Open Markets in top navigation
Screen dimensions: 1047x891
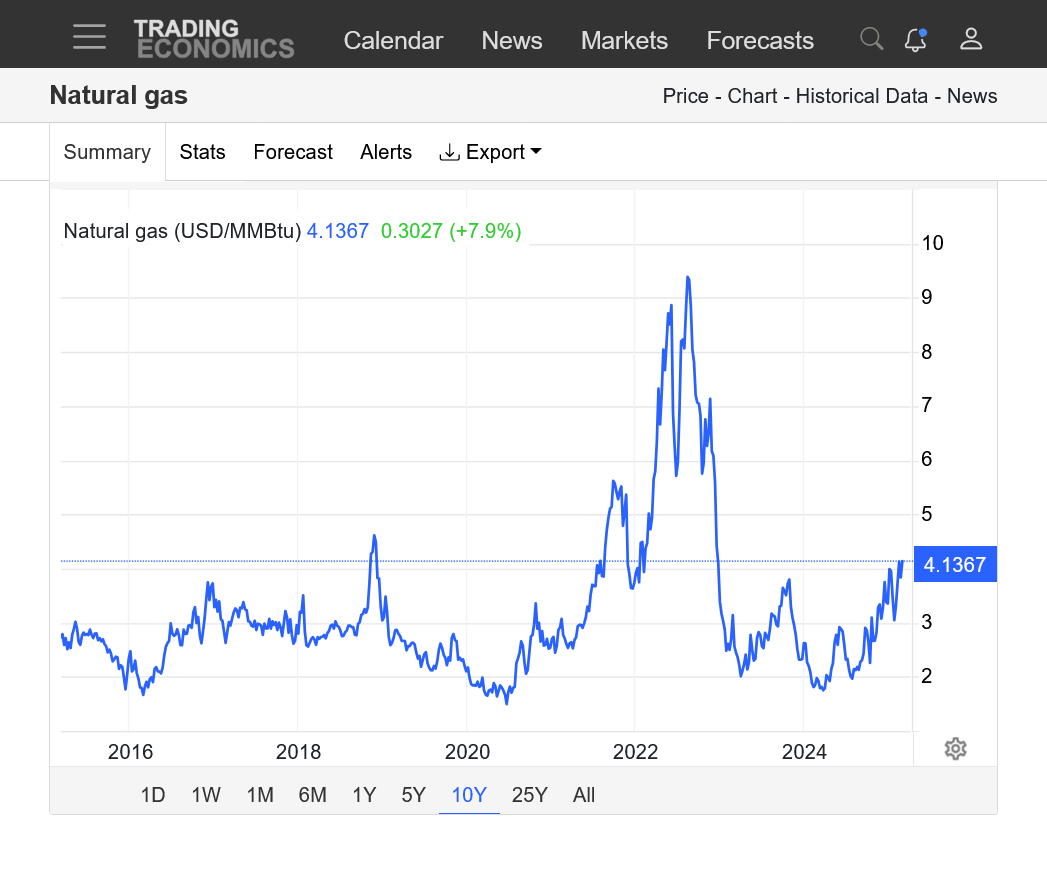pos(624,41)
